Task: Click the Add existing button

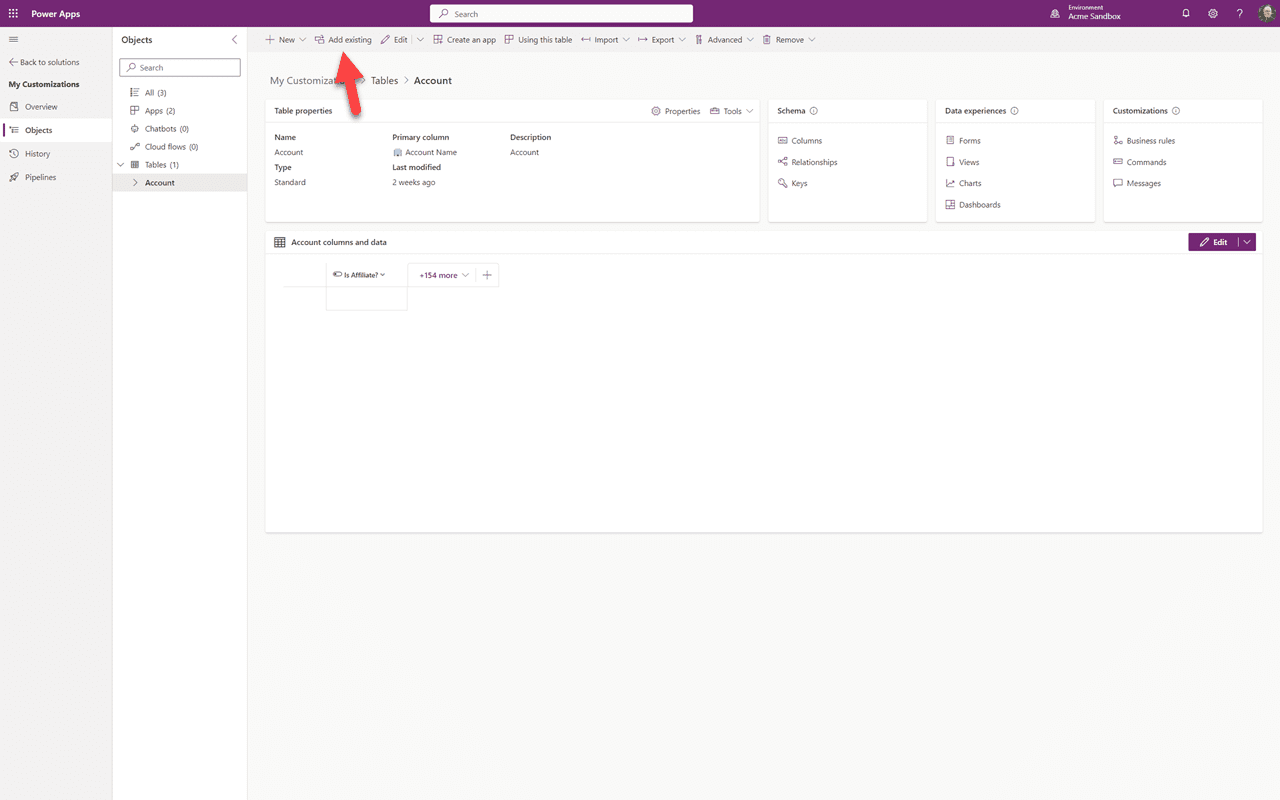Action: pos(343,40)
